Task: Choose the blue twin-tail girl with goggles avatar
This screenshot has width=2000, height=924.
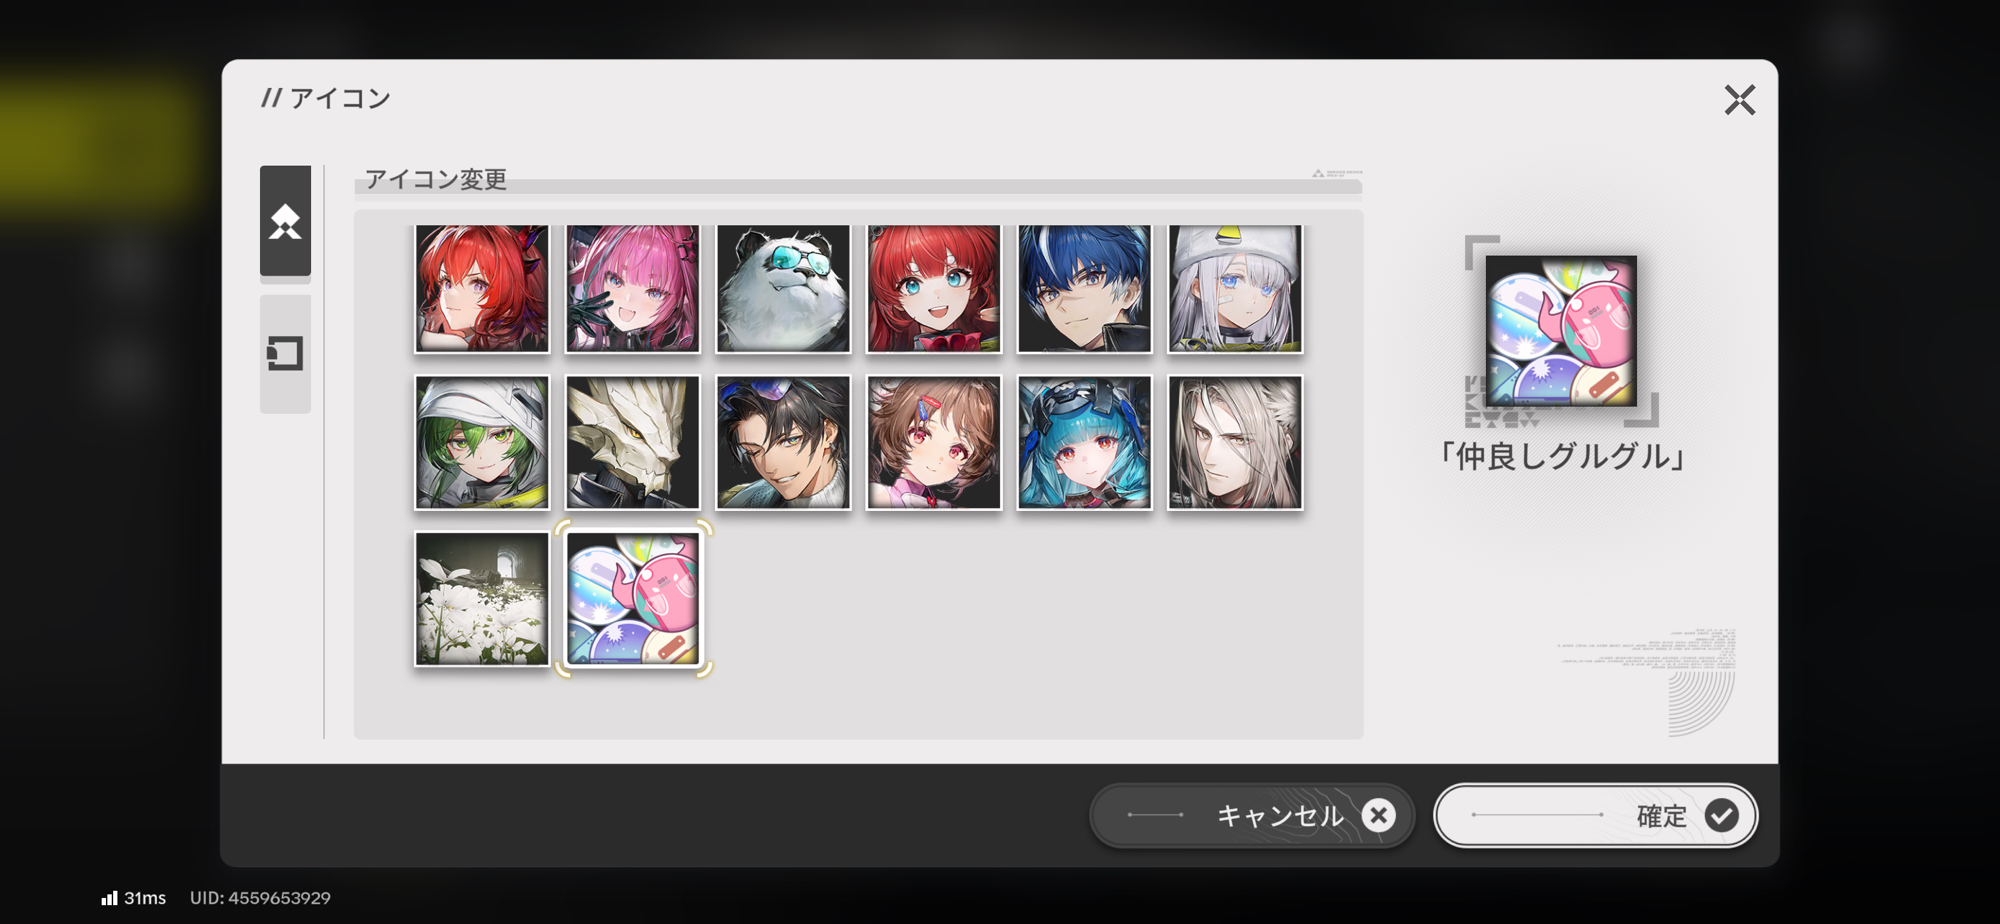Action: [x=1085, y=443]
